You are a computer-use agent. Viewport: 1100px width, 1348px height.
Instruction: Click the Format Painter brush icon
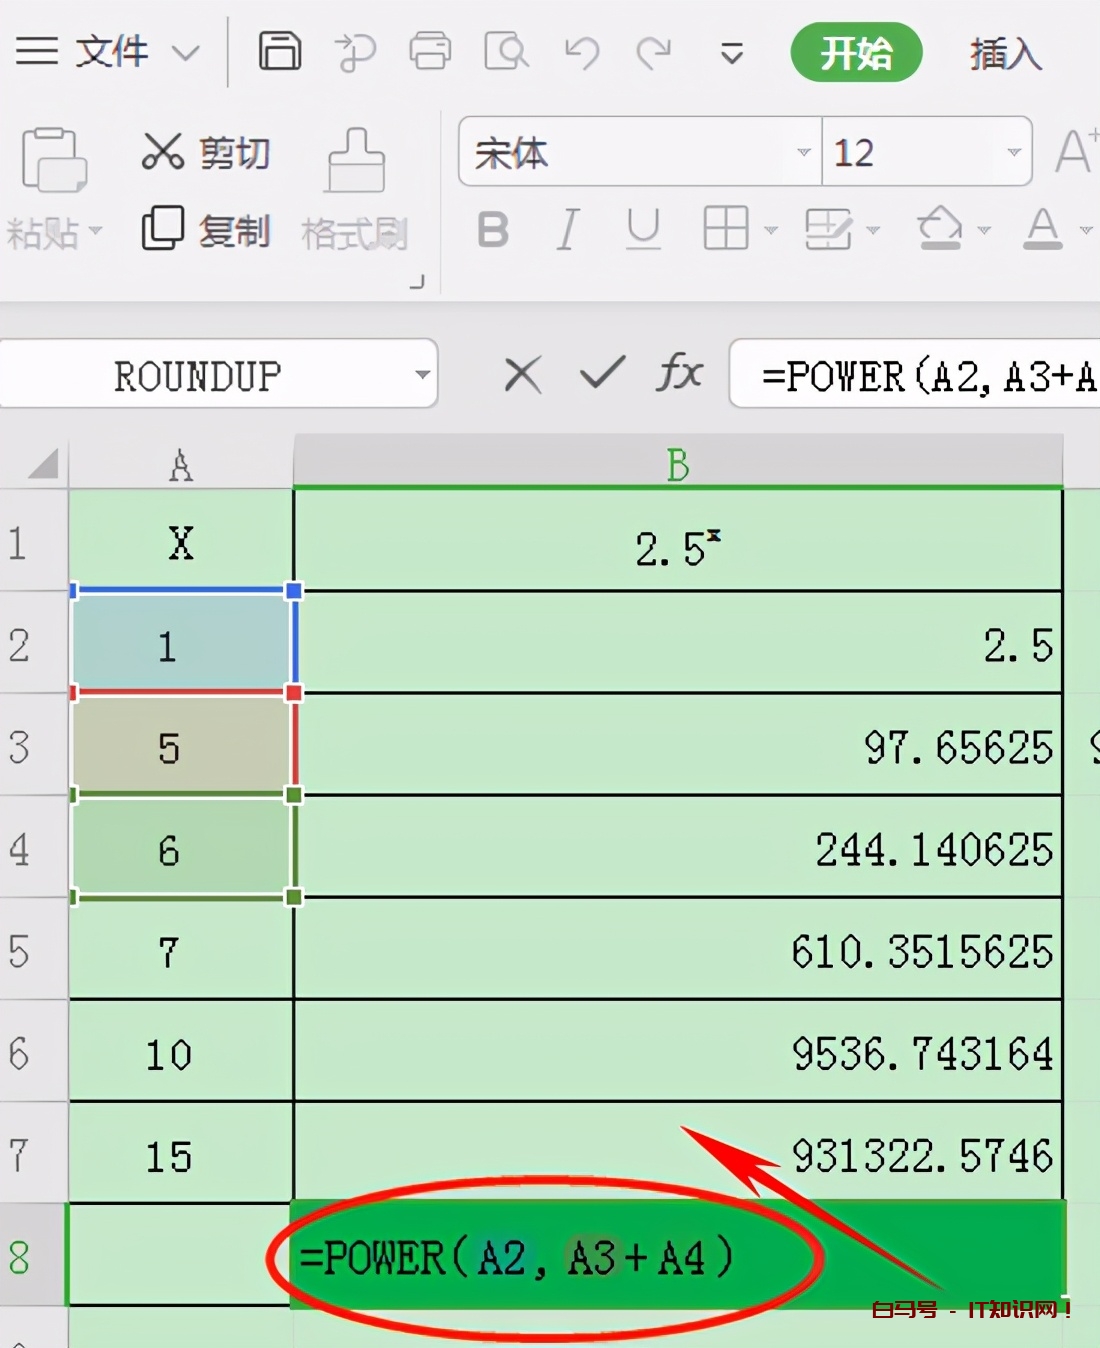point(355,160)
